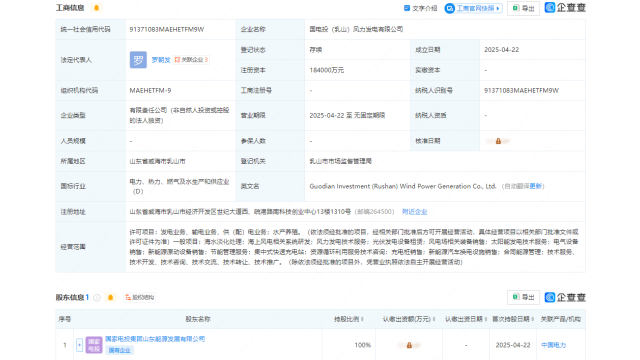The image size is (640, 360).
Task: Click the bell alert icon beside 股东信息
Action: (x=110, y=298)
